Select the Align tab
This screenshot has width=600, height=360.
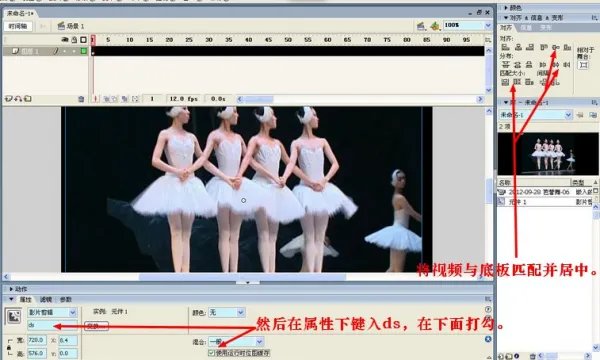click(506, 28)
